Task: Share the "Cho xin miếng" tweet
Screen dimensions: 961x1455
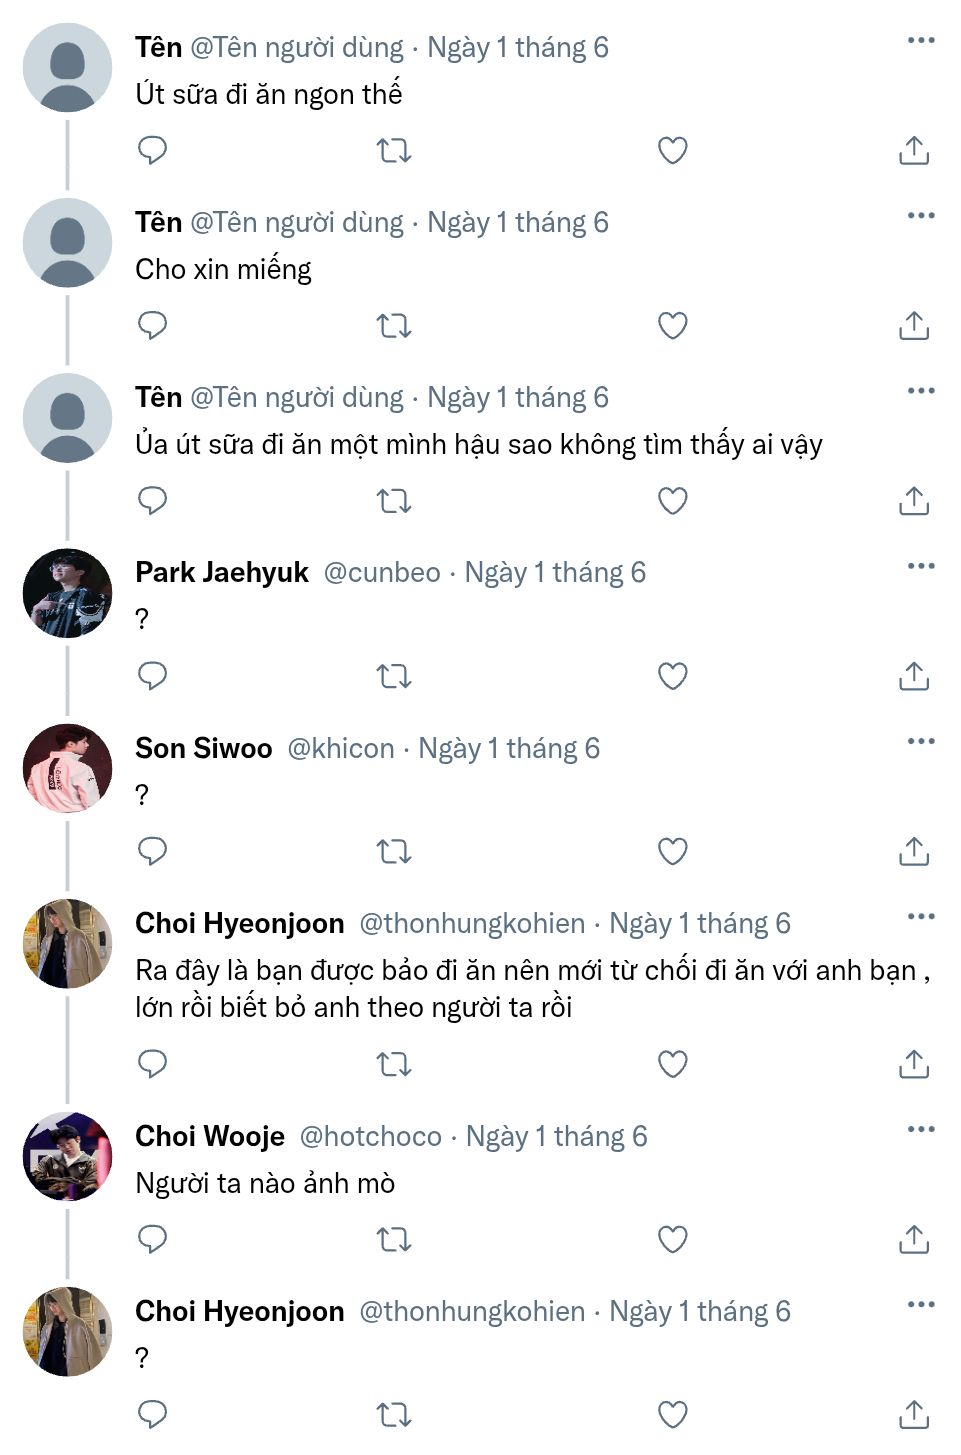Action: 914,326
